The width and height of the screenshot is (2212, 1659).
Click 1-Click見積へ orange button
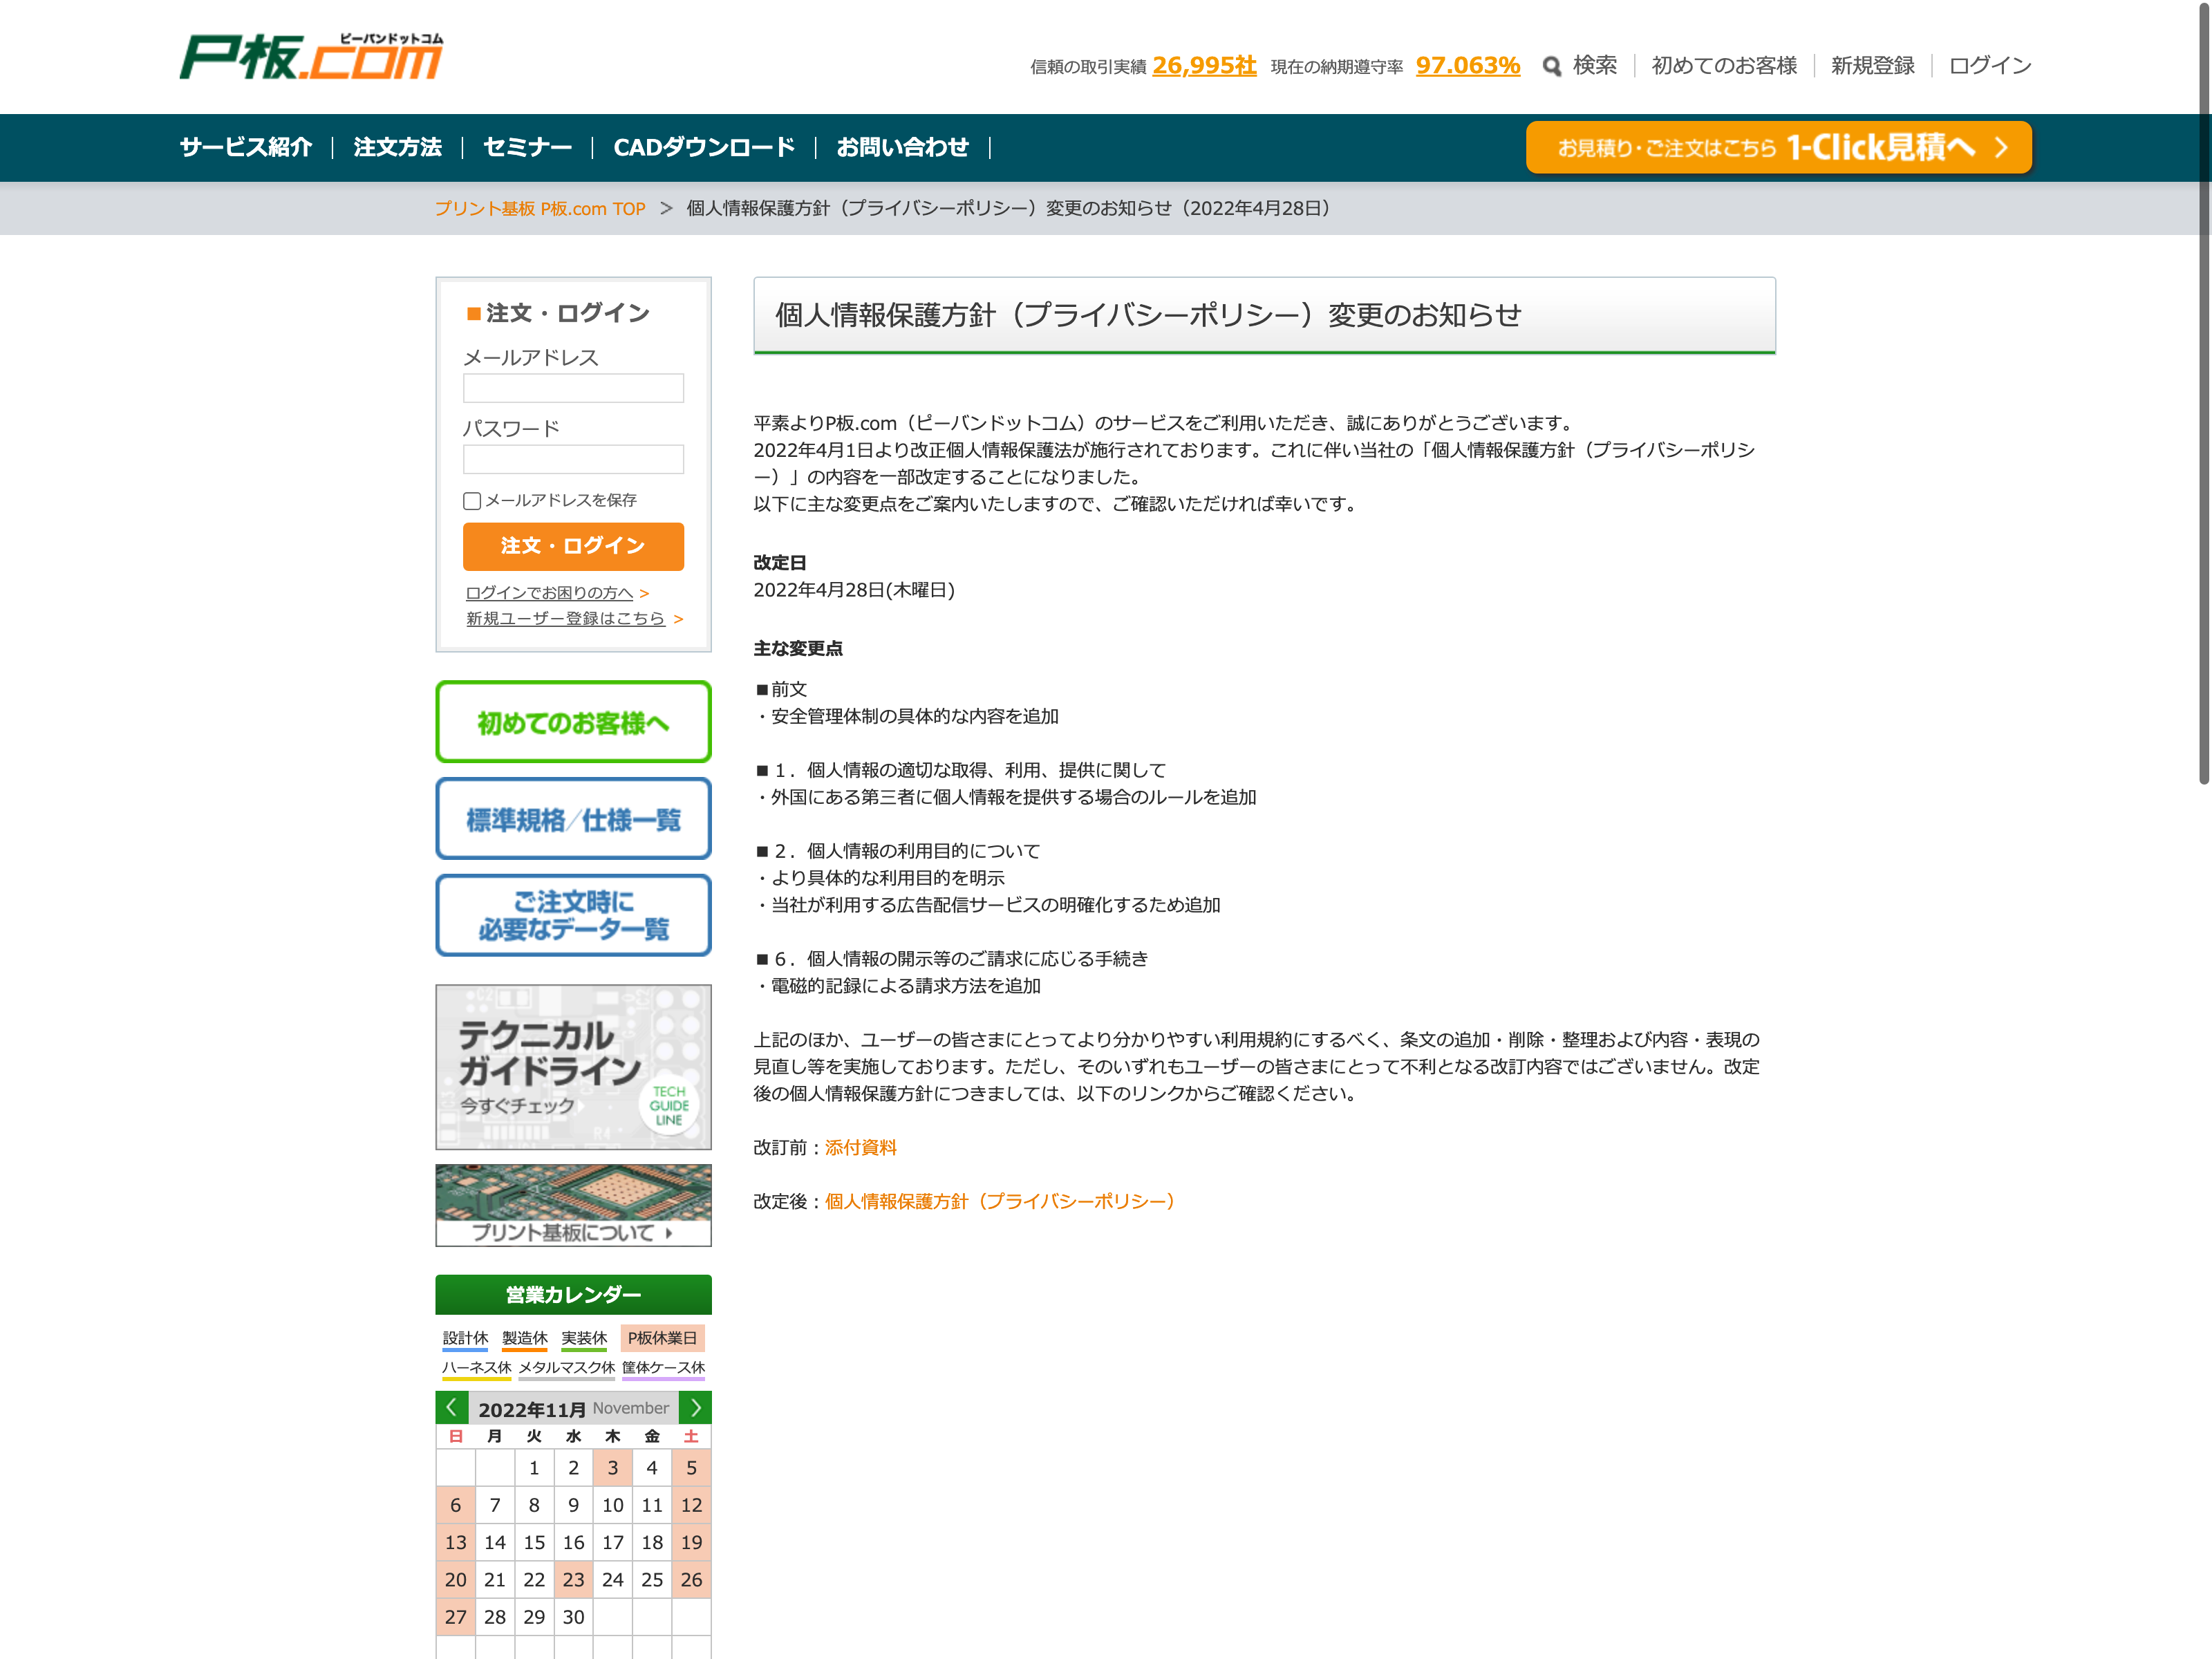click(1778, 148)
